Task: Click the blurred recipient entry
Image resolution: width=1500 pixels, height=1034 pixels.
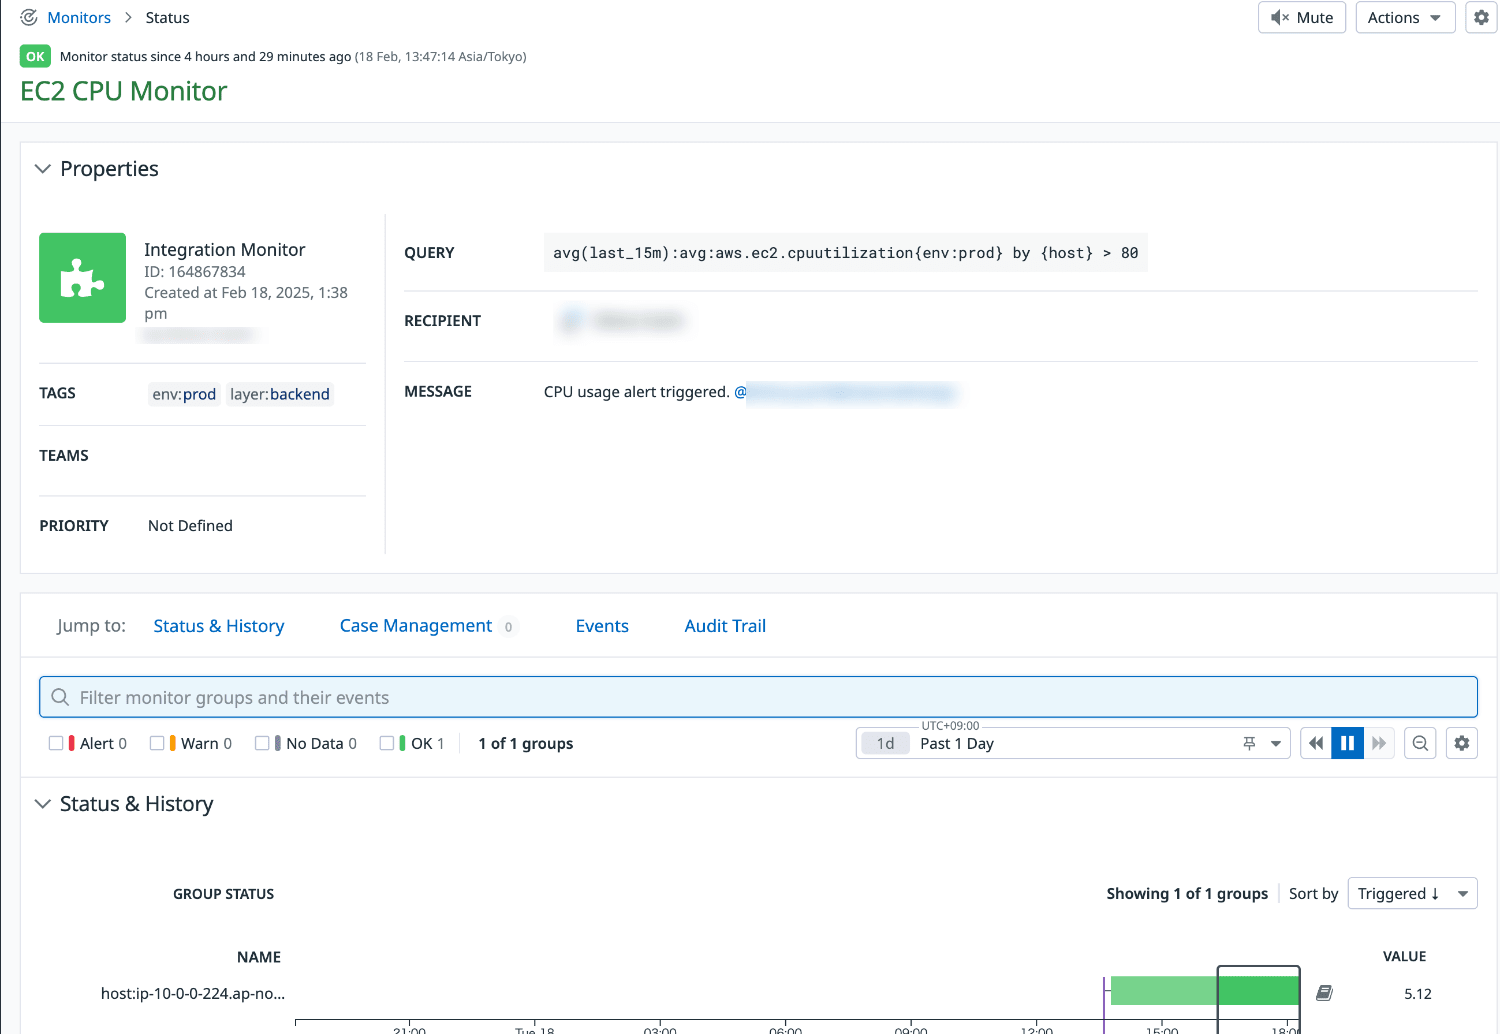Action: click(x=624, y=321)
